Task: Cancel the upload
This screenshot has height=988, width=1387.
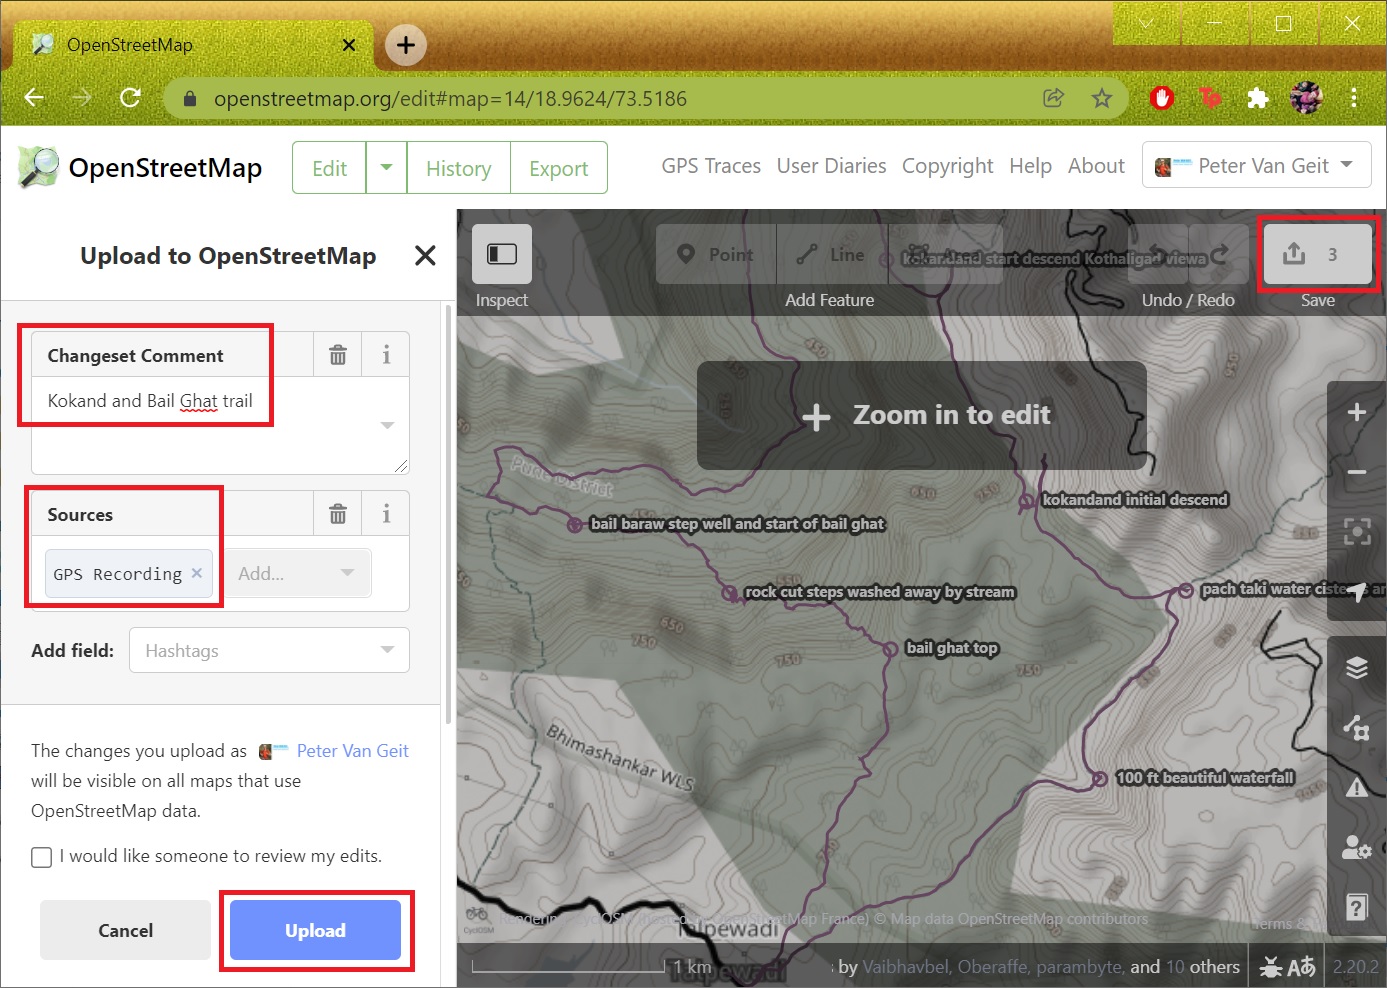Action: click(x=125, y=930)
